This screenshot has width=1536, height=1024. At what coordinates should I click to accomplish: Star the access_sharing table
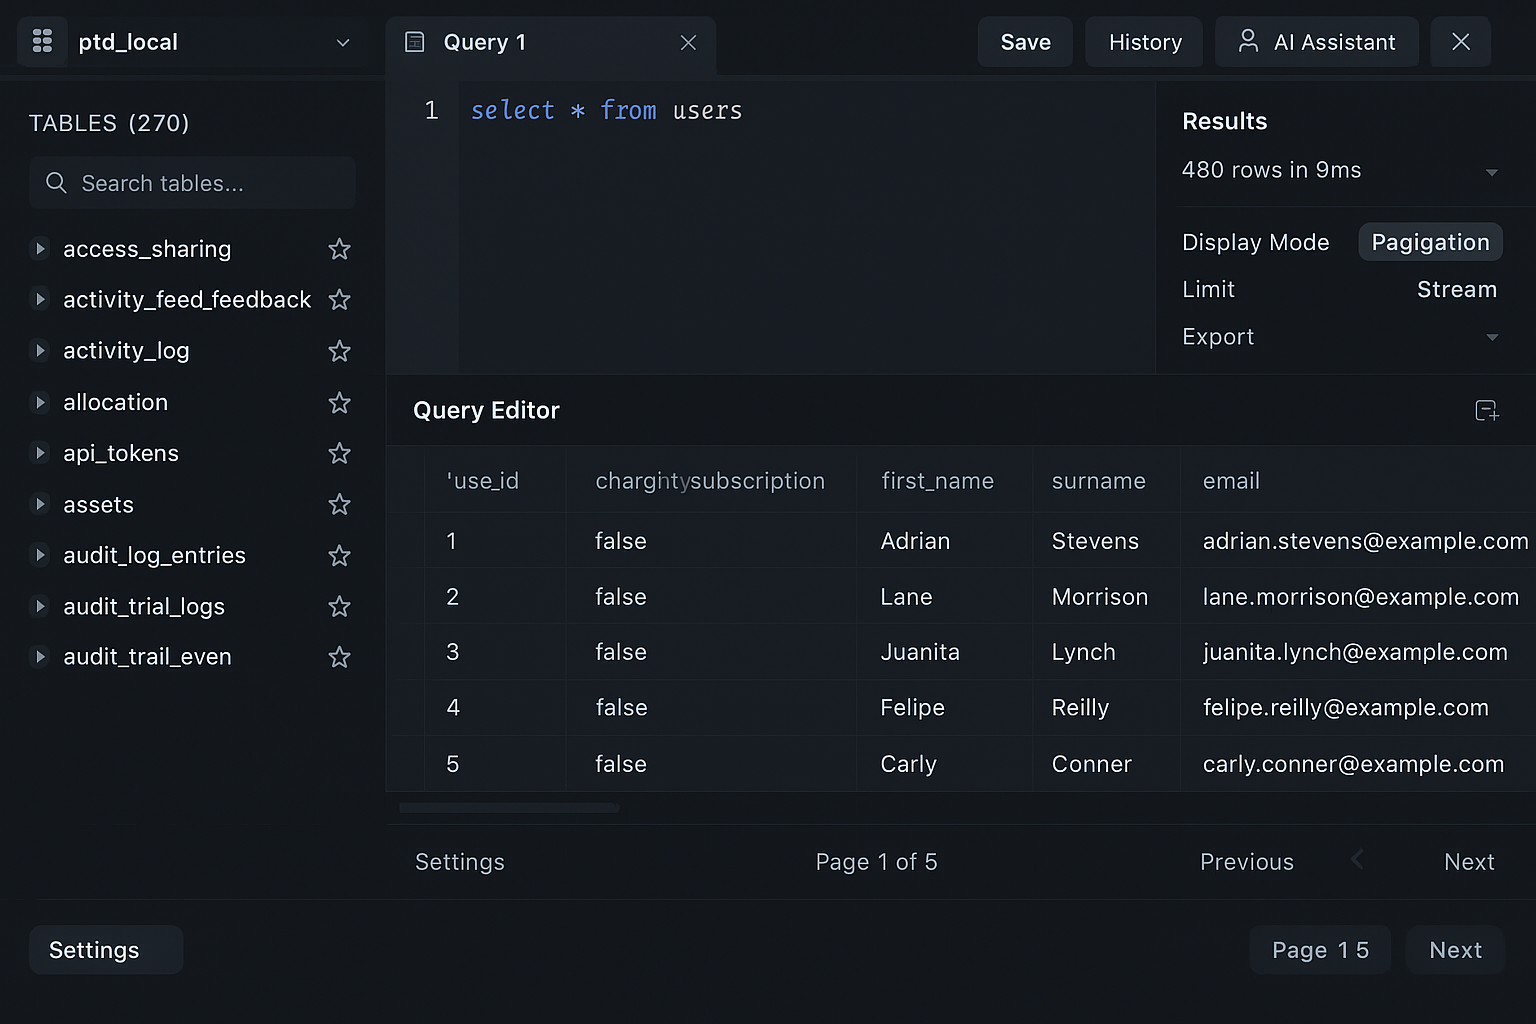(339, 249)
